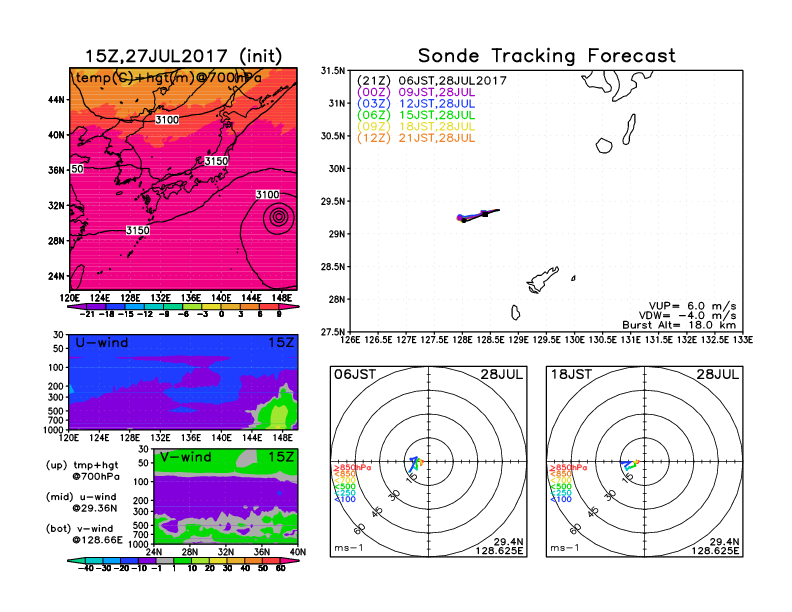Click the '(mid) u-wind @29.36N' note
This screenshot has width=792, height=612.
pyautogui.click(x=81, y=502)
